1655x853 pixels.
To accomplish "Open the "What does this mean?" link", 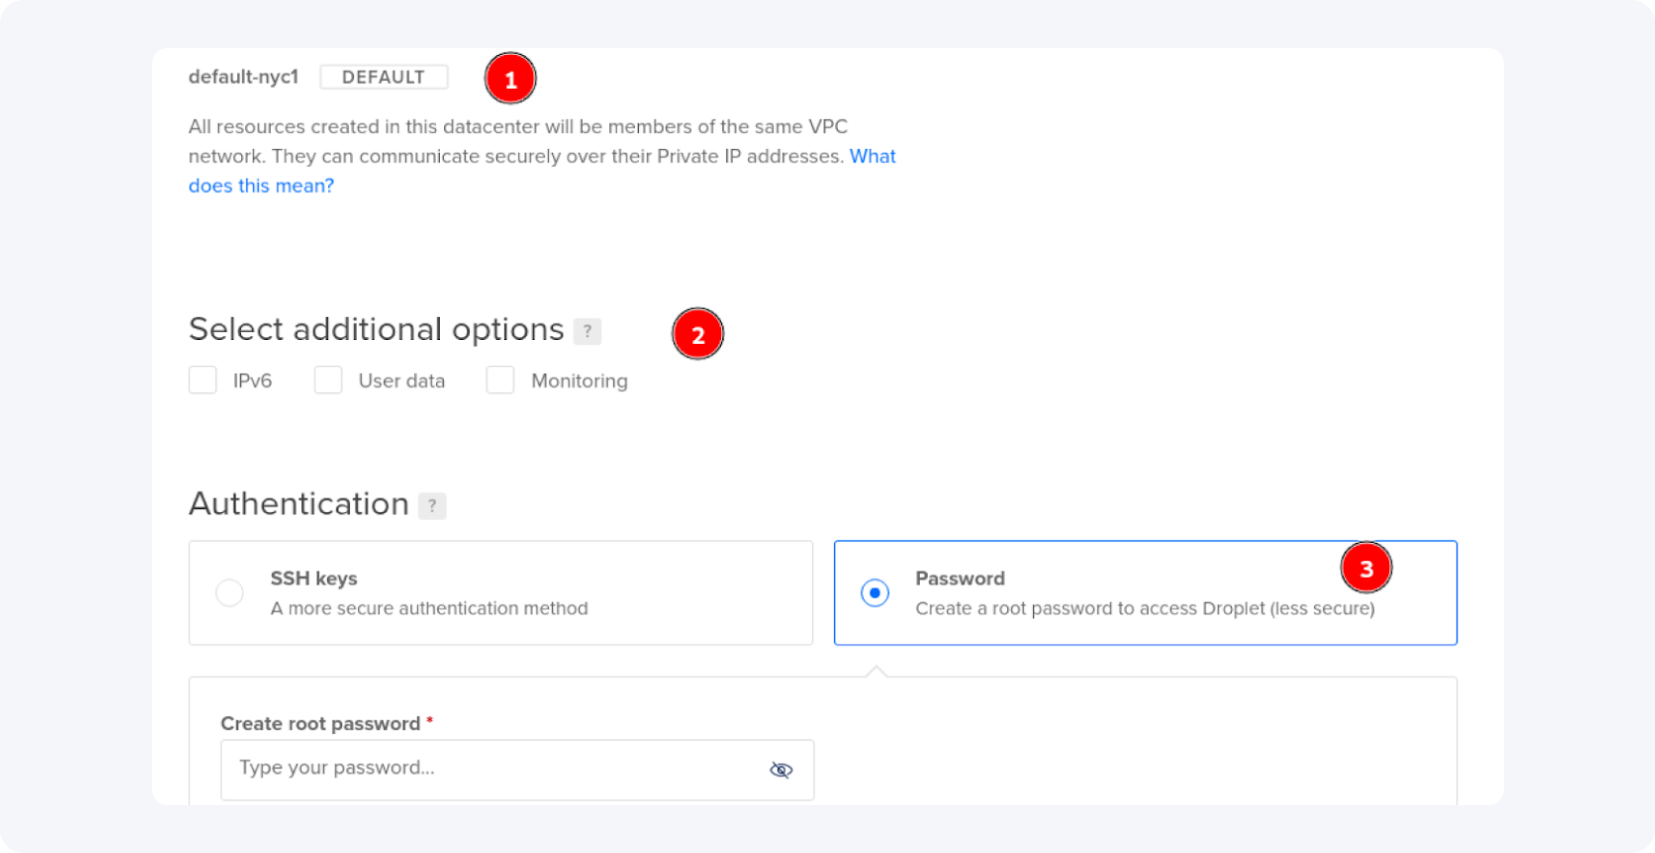I will pos(261,186).
